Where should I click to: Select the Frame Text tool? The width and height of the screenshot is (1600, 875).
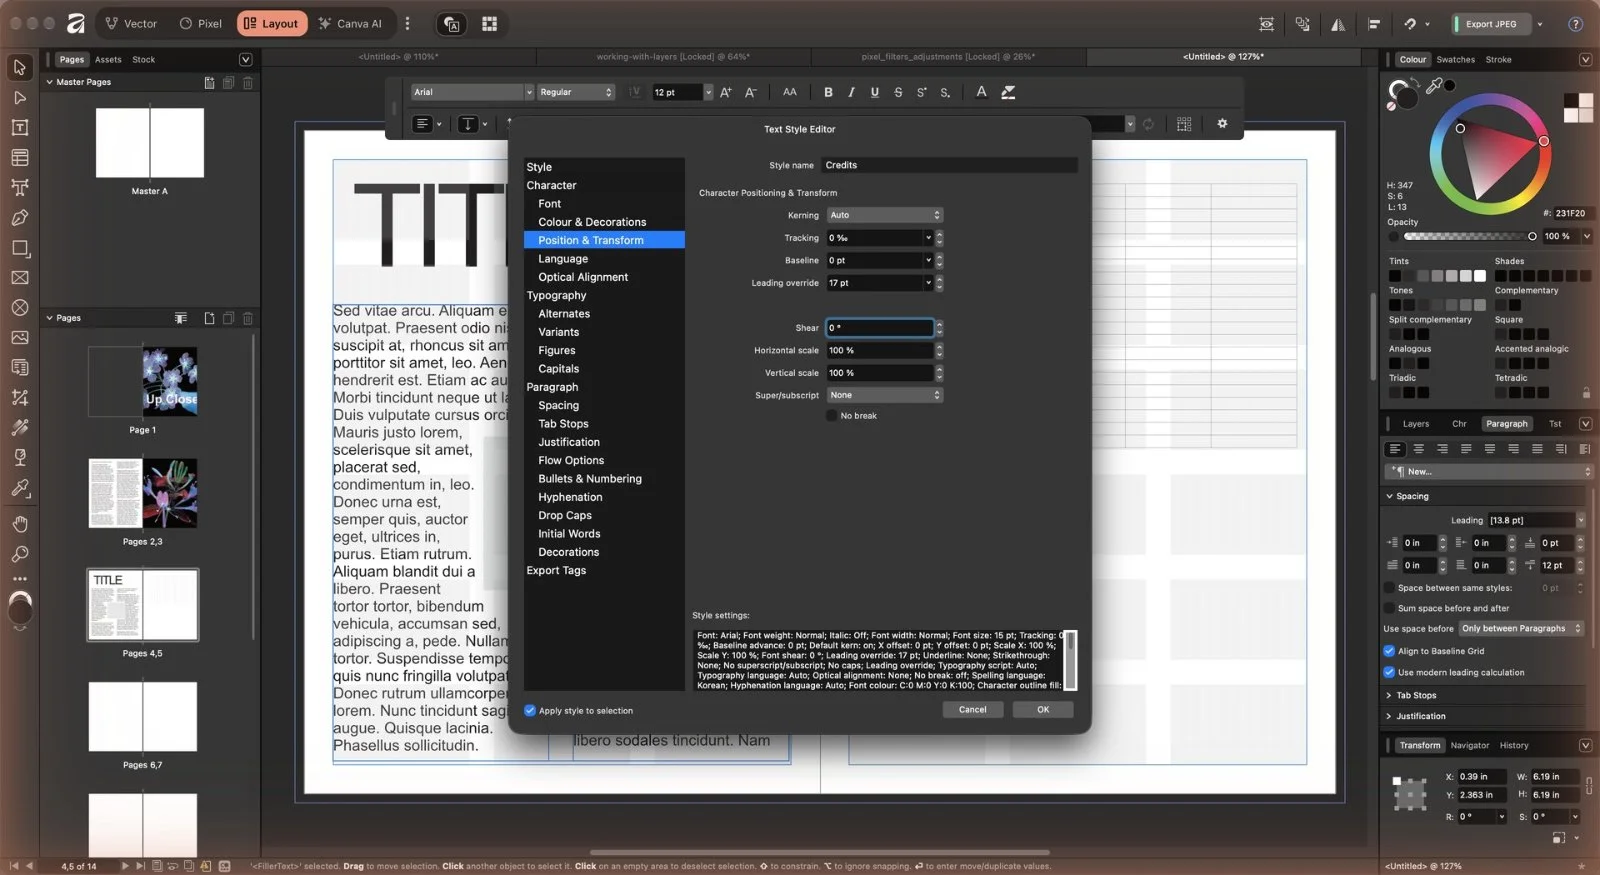[x=19, y=128]
